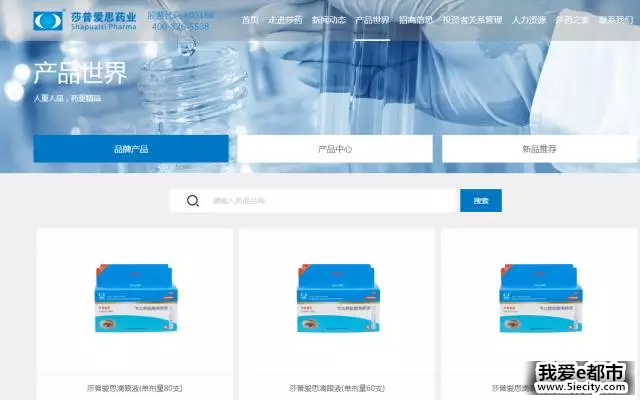
Task: Click the 400 service phone number
Action: tap(180, 27)
